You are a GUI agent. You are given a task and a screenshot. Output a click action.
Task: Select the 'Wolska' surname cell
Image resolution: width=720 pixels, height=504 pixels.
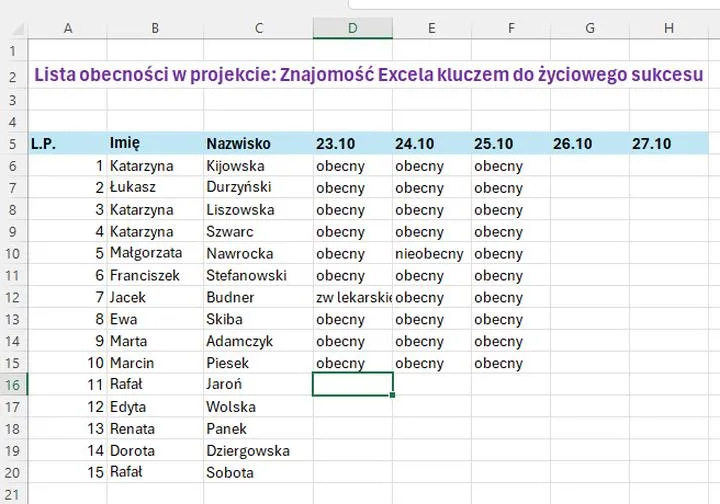[259, 407]
